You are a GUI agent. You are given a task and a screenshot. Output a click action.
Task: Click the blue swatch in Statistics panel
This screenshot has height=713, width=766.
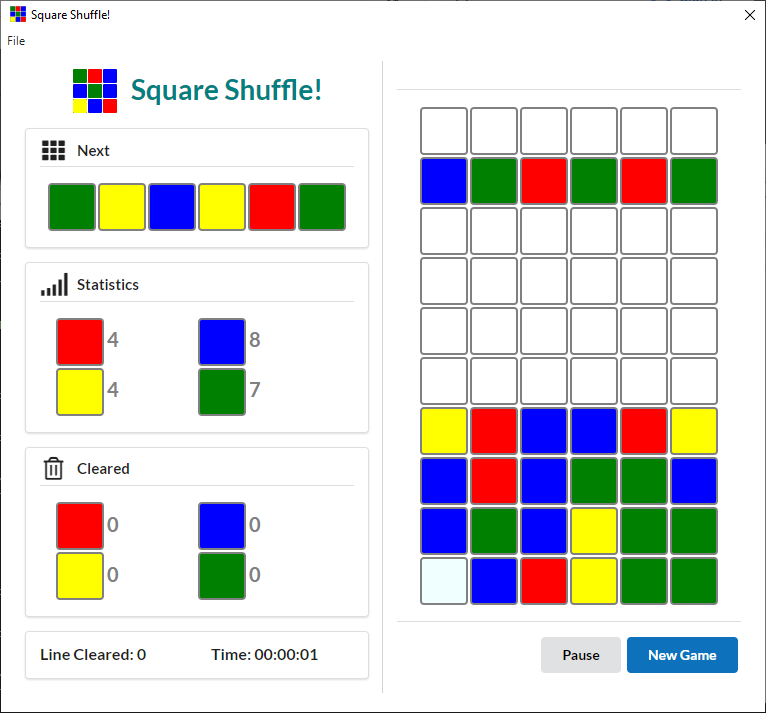222,341
